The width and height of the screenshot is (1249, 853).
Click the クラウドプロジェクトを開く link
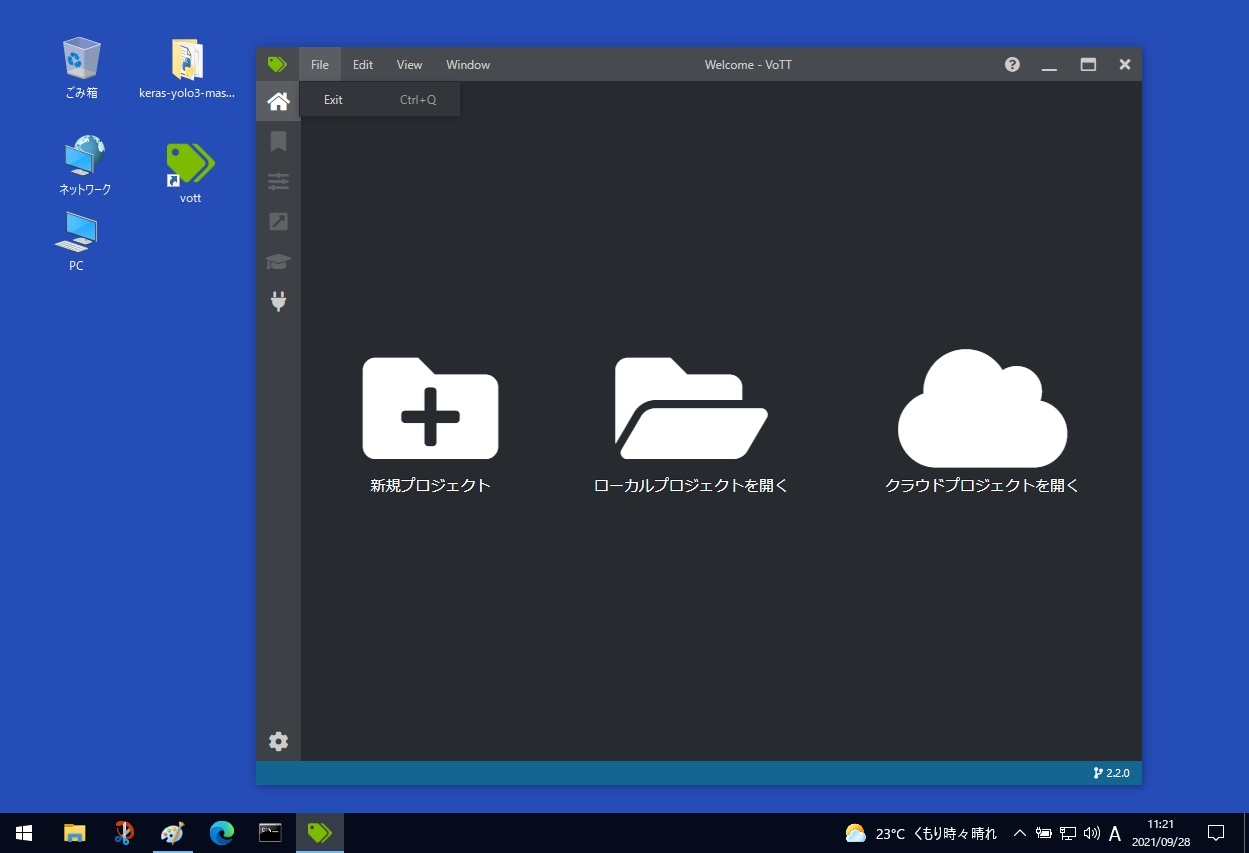coord(982,485)
